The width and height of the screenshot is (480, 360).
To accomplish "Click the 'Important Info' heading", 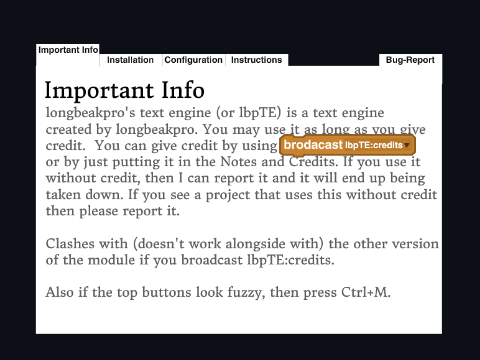I will (x=125, y=90).
